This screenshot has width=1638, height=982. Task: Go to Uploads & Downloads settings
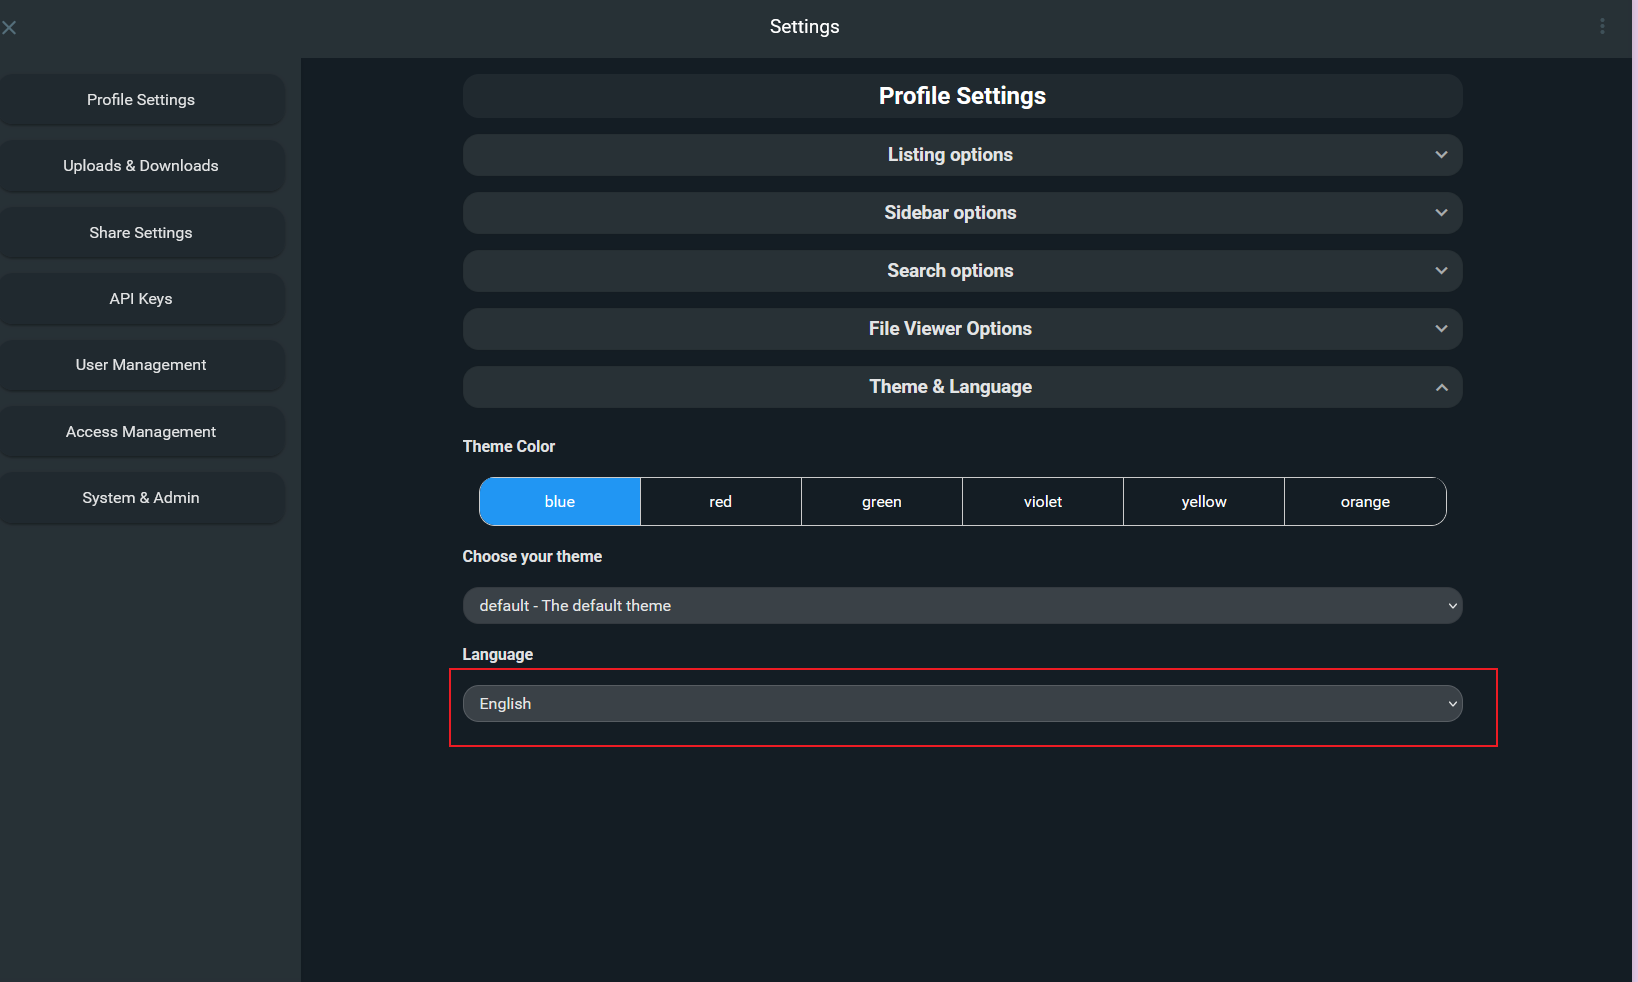(141, 166)
